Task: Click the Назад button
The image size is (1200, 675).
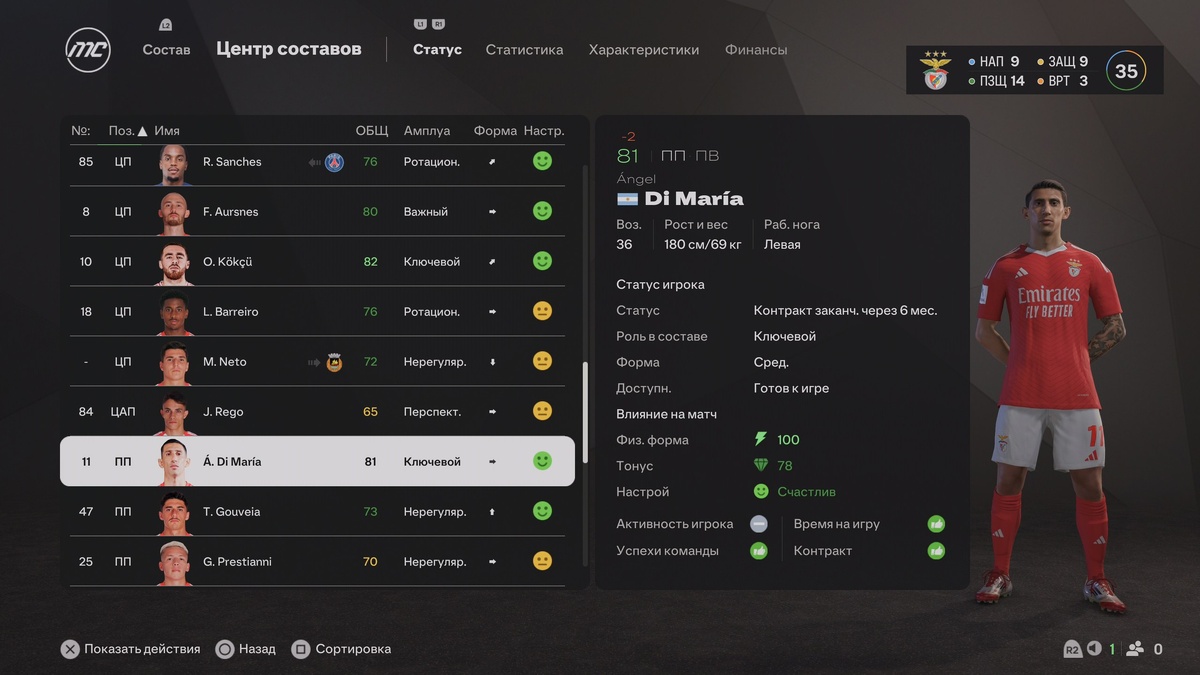Action: pos(246,649)
